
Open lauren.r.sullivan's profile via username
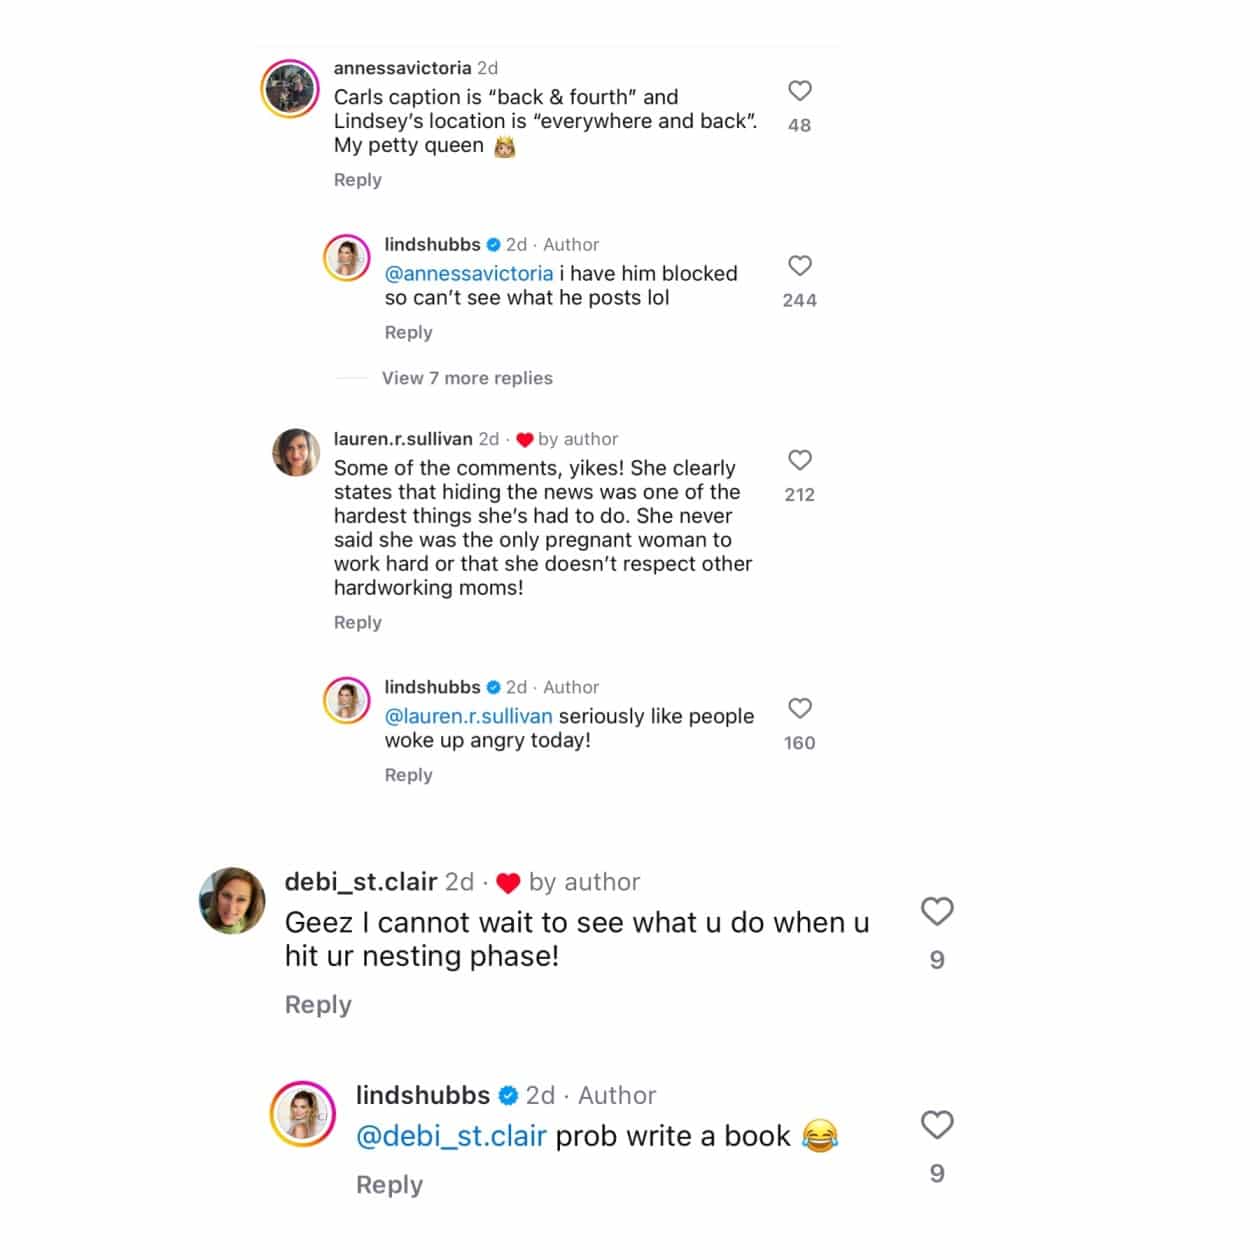coord(405,439)
